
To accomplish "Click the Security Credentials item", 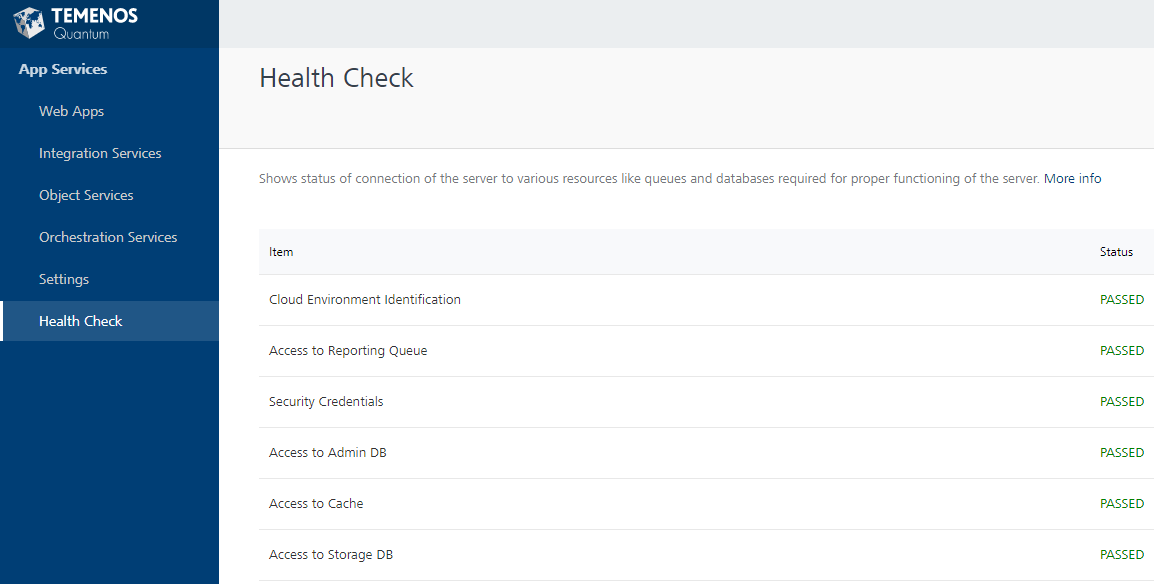I will click(x=326, y=402).
